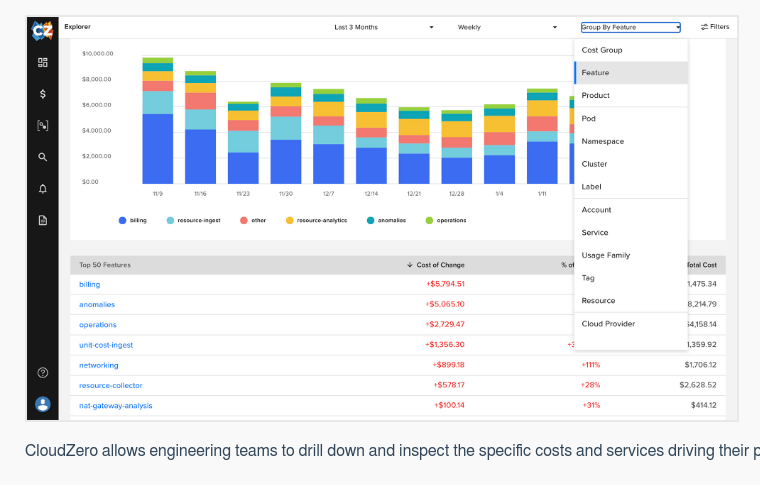Collapse the Group By Feature dropdown
The width and height of the screenshot is (760, 495).
[x=630, y=27]
